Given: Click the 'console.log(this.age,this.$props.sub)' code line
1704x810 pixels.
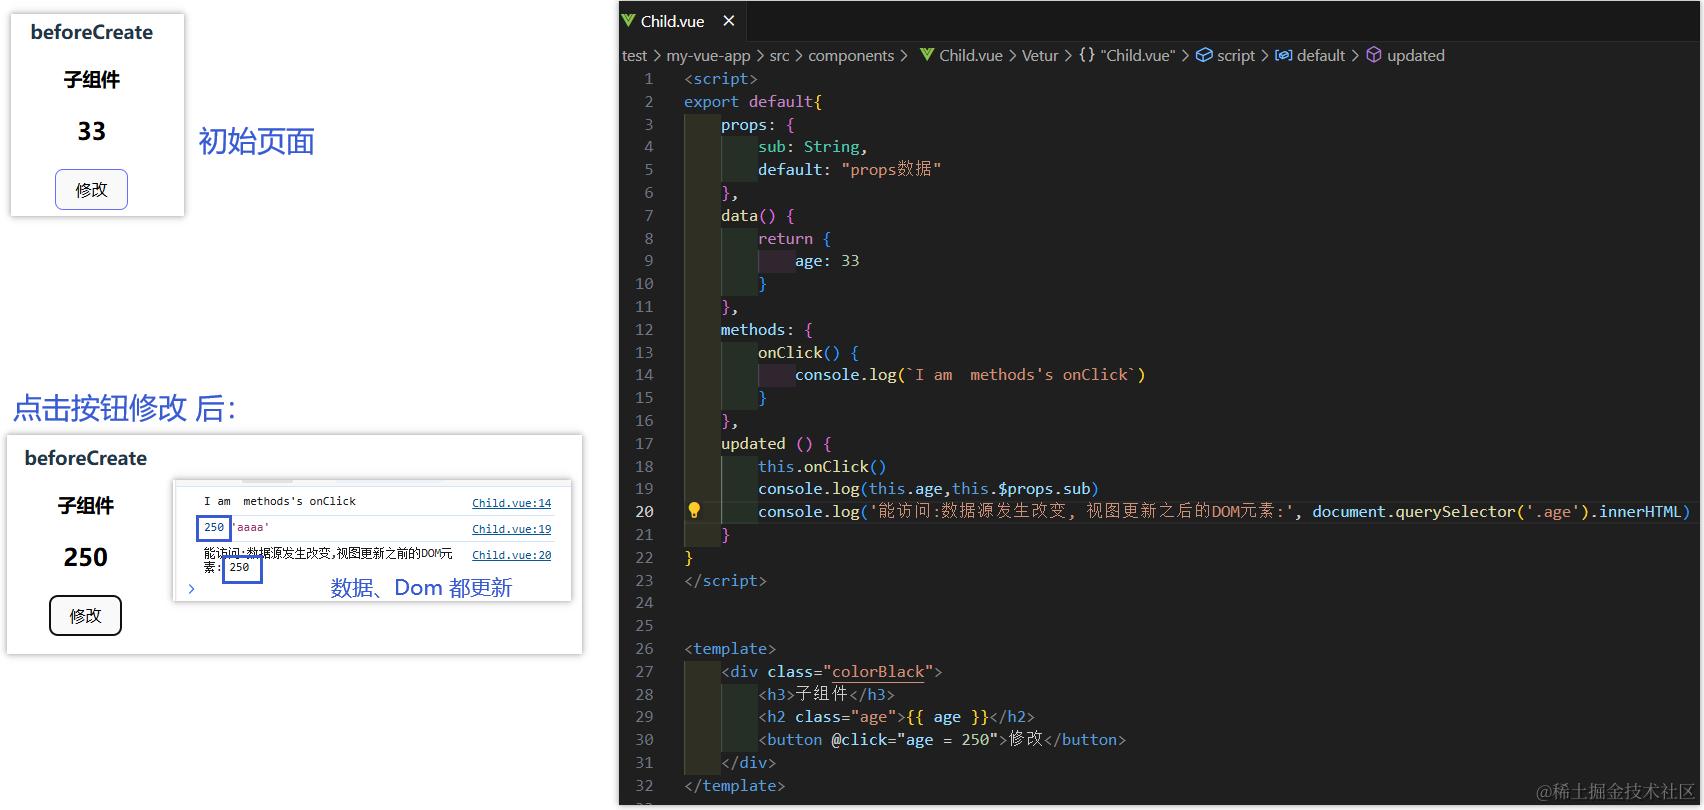Looking at the screenshot, I should coord(928,489).
